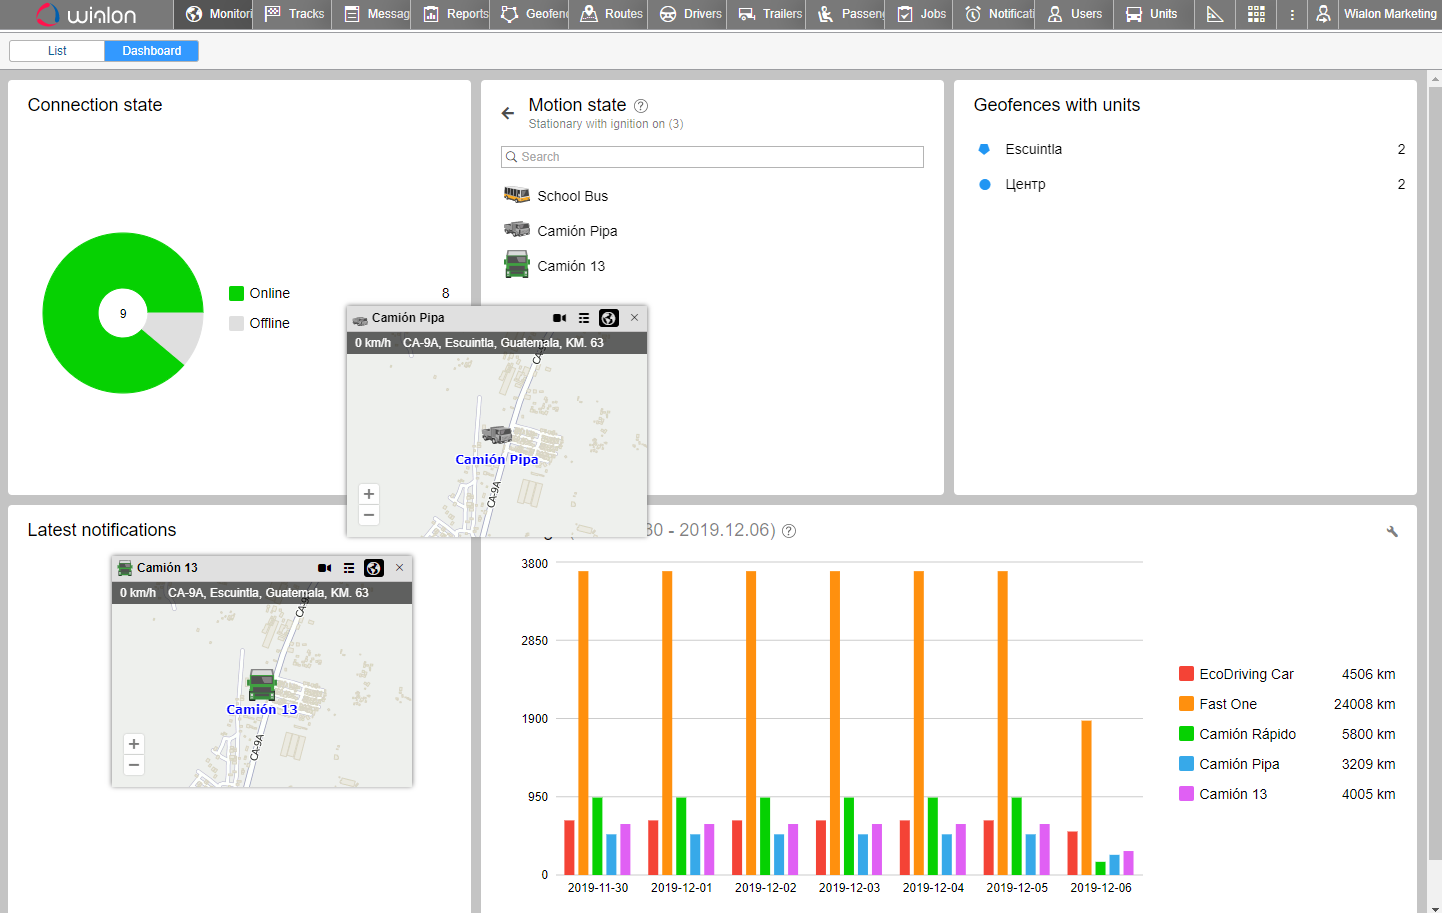Click the back arrow next to Motion state
1442x913 pixels.
click(x=508, y=113)
